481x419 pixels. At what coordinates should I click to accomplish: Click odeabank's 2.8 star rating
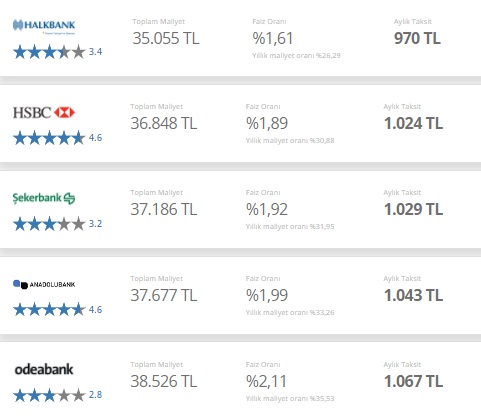[x=57, y=395]
